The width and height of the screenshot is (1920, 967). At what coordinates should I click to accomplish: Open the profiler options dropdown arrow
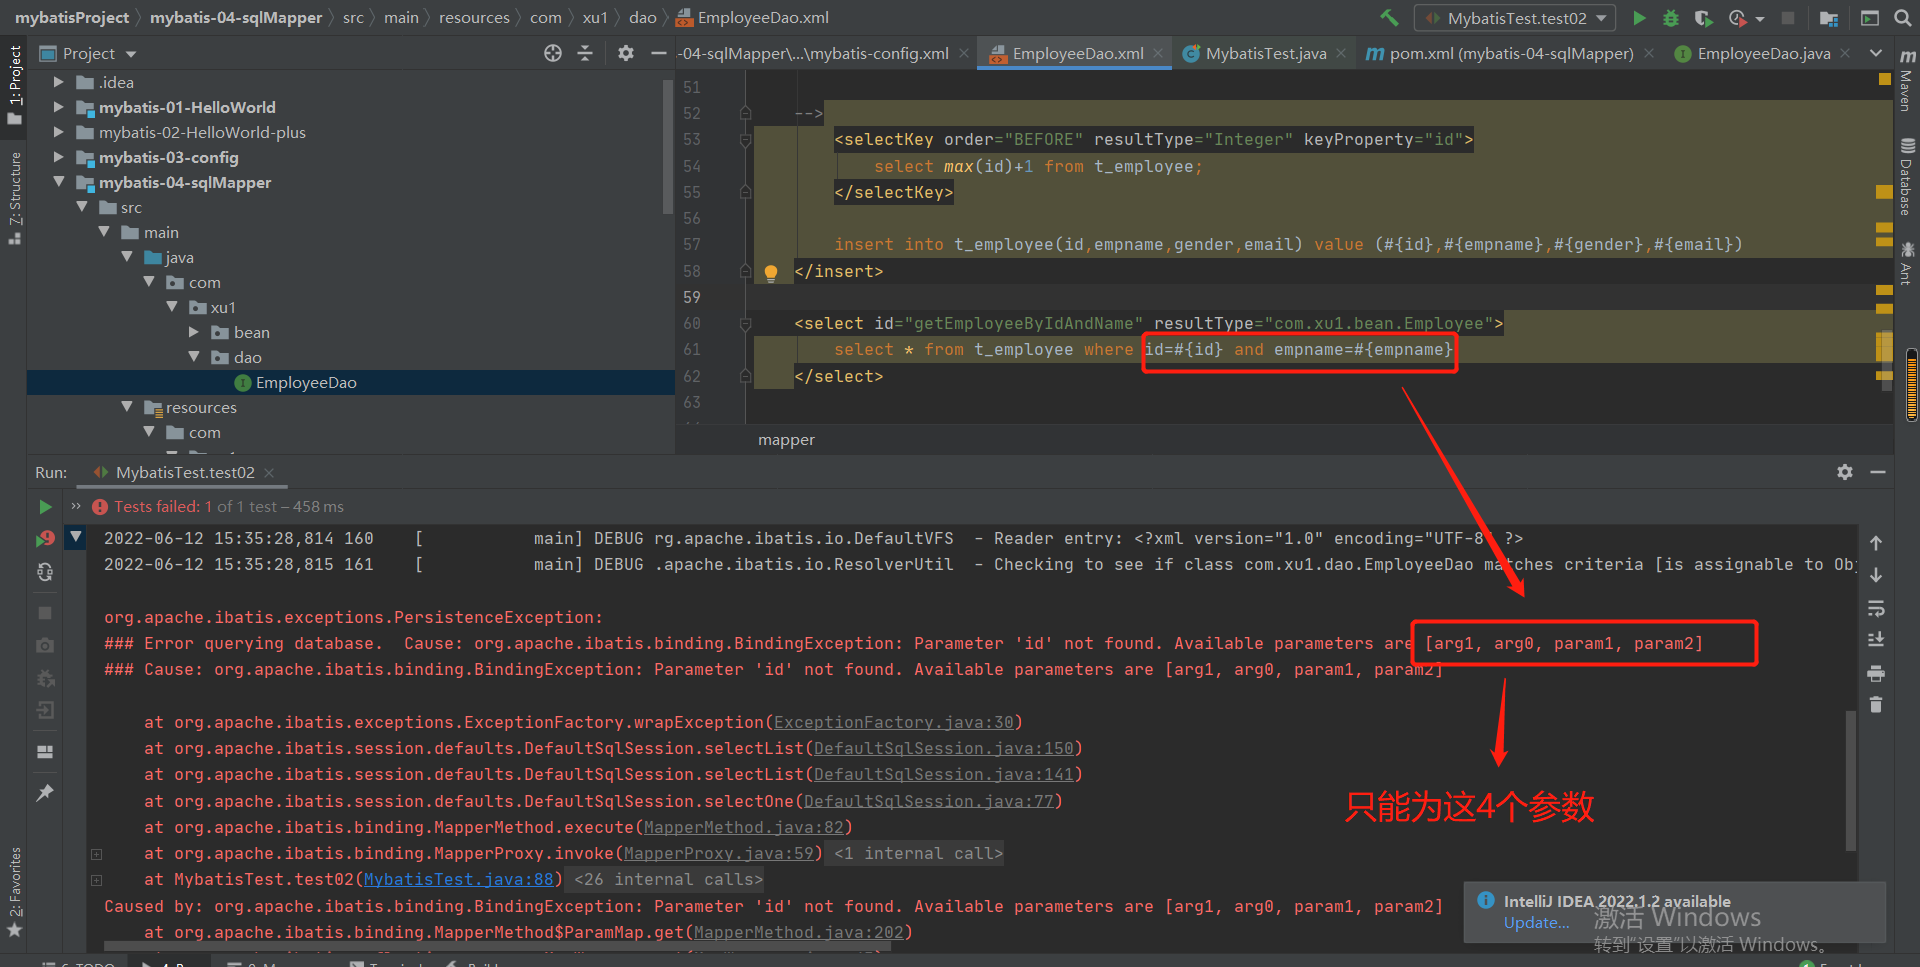pyautogui.click(x=1760, y=19)
